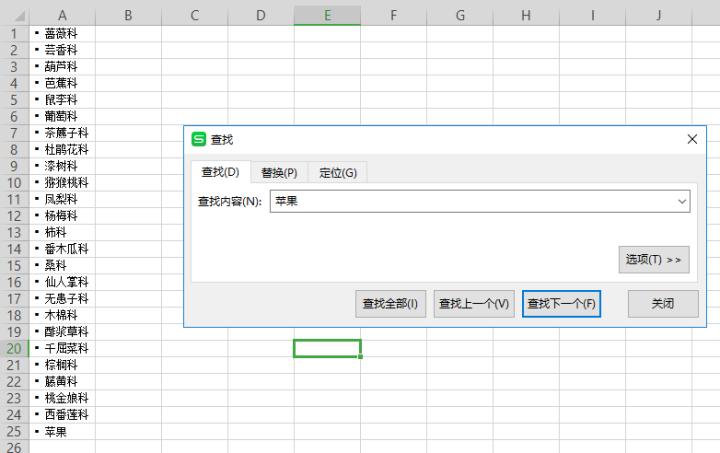
Task: Click cell A25 containing 苹果
Action: [62, 431]
